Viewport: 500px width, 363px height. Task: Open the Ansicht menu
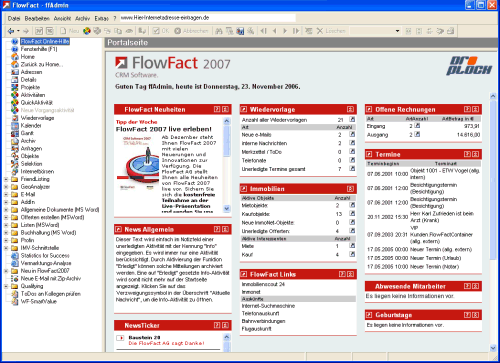[62, 18]
